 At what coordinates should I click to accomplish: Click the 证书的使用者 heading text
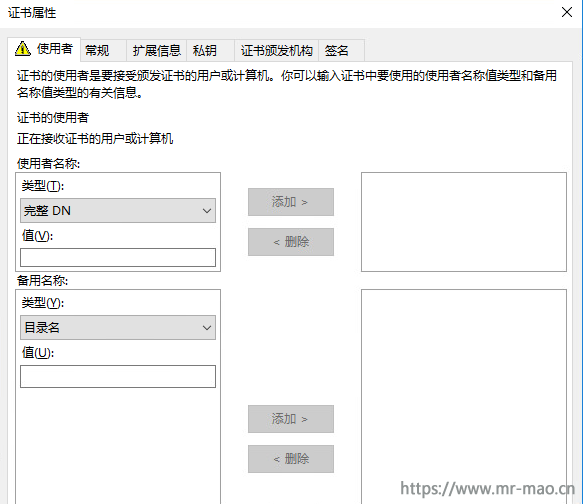coord(53,118)
